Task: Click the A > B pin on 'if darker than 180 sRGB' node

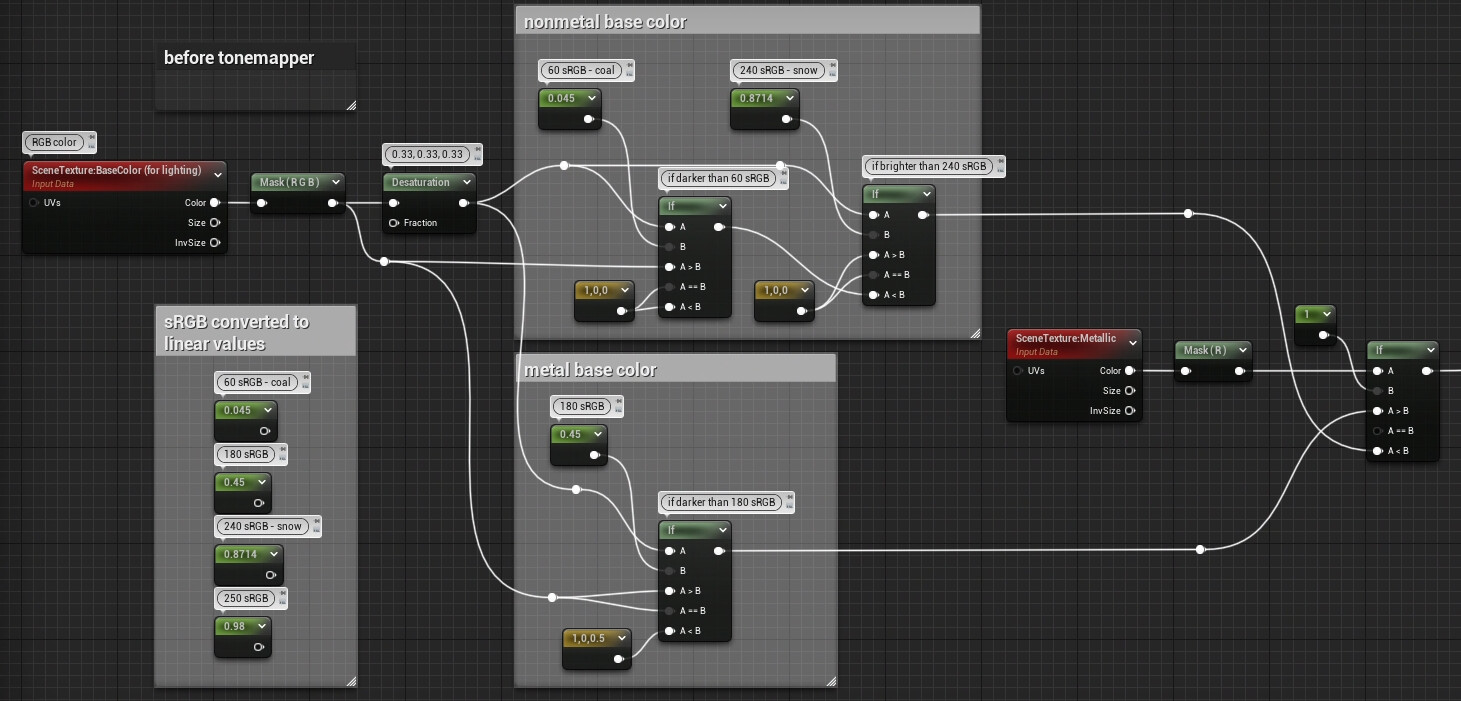Action: click(668, 591)
